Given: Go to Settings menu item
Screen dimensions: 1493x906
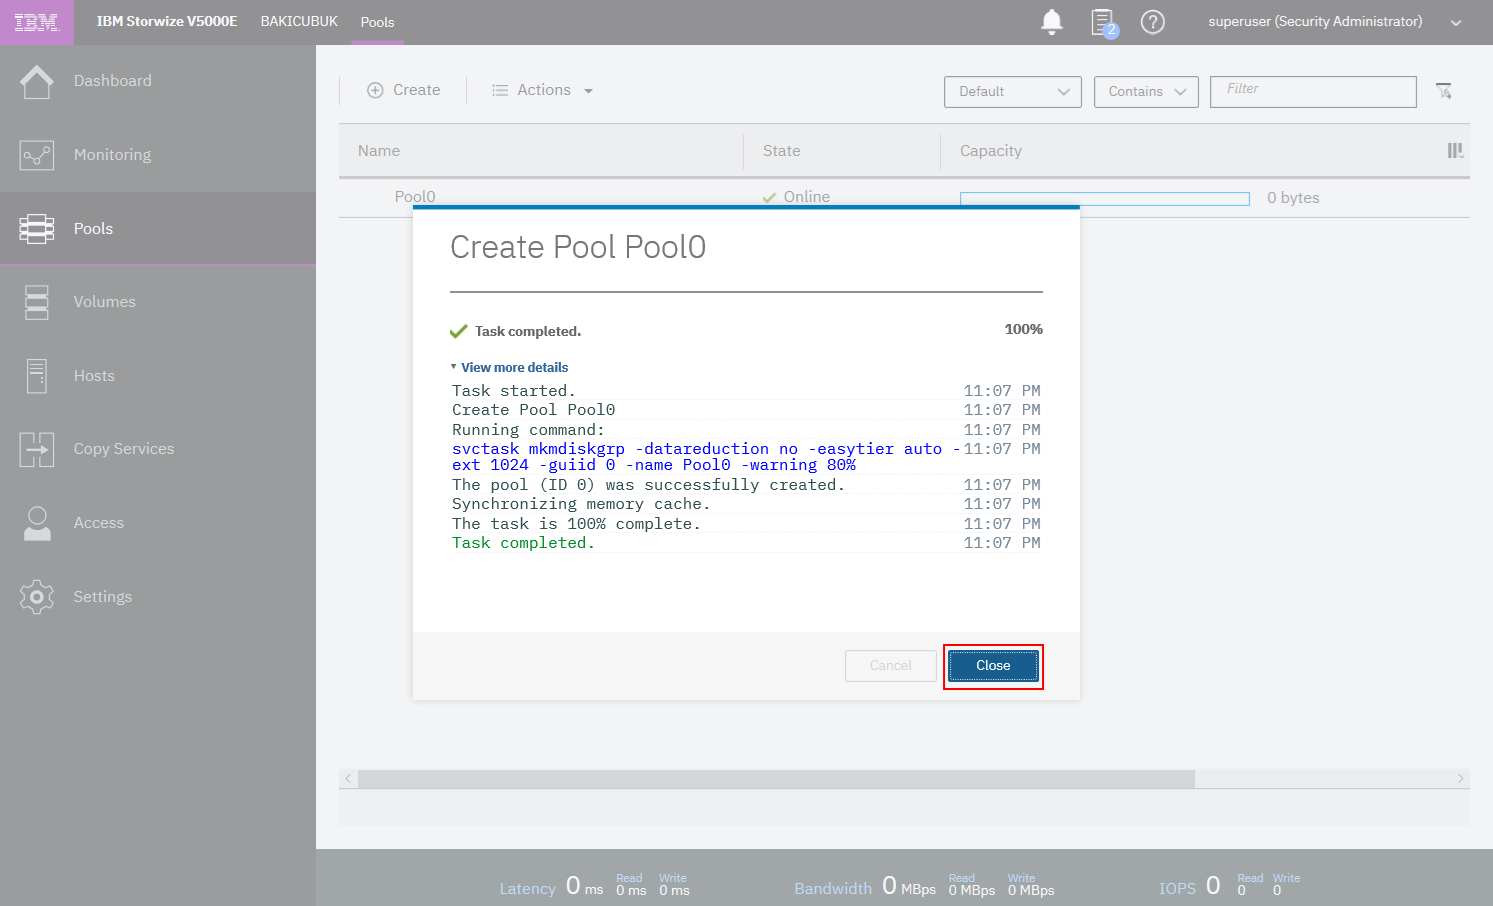Looking at the screenshot, I should point(103,597).
